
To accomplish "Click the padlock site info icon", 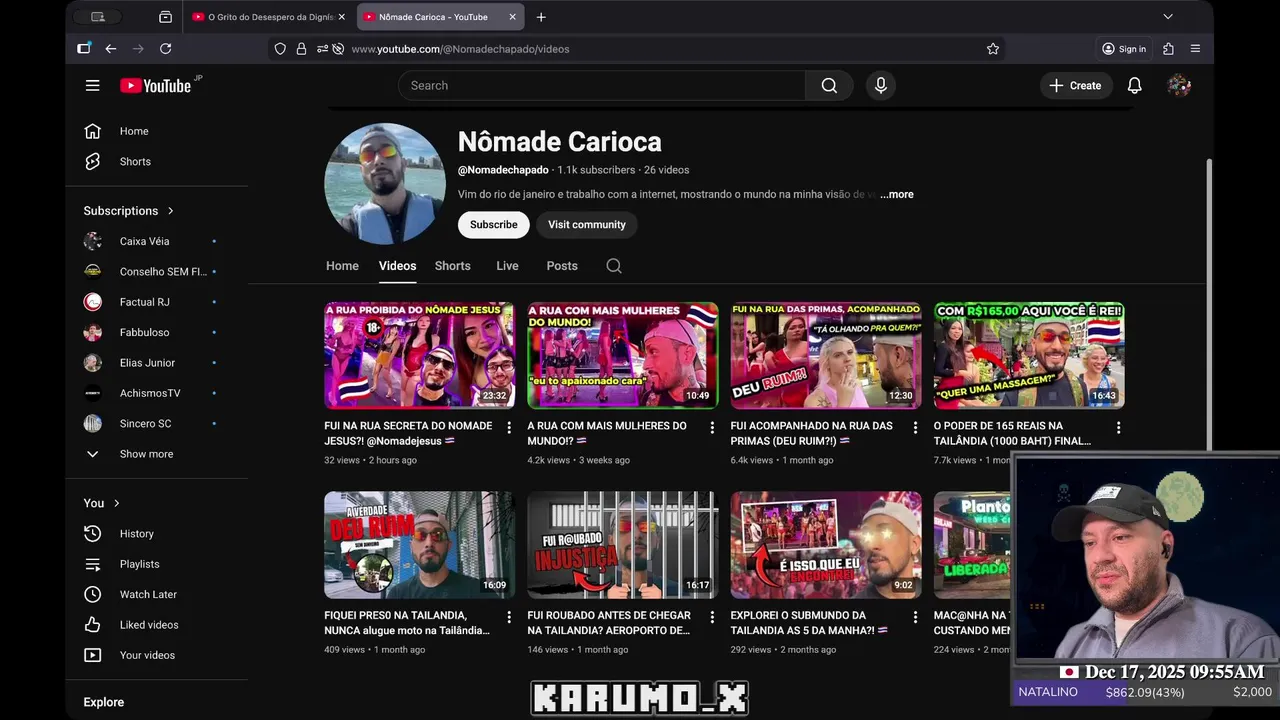I will pyautogui.click(x=301, y=48).
